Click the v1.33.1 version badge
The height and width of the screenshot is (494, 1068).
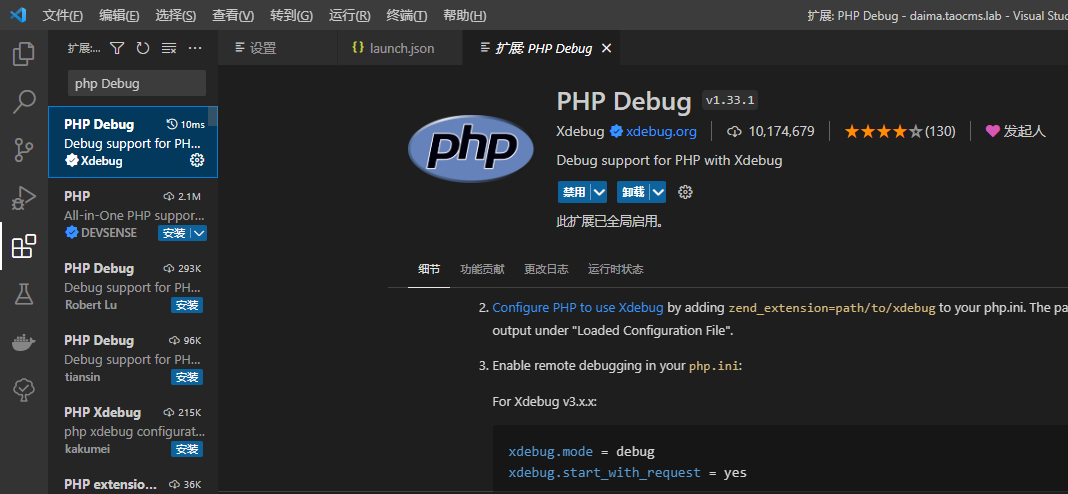(731, 101)
